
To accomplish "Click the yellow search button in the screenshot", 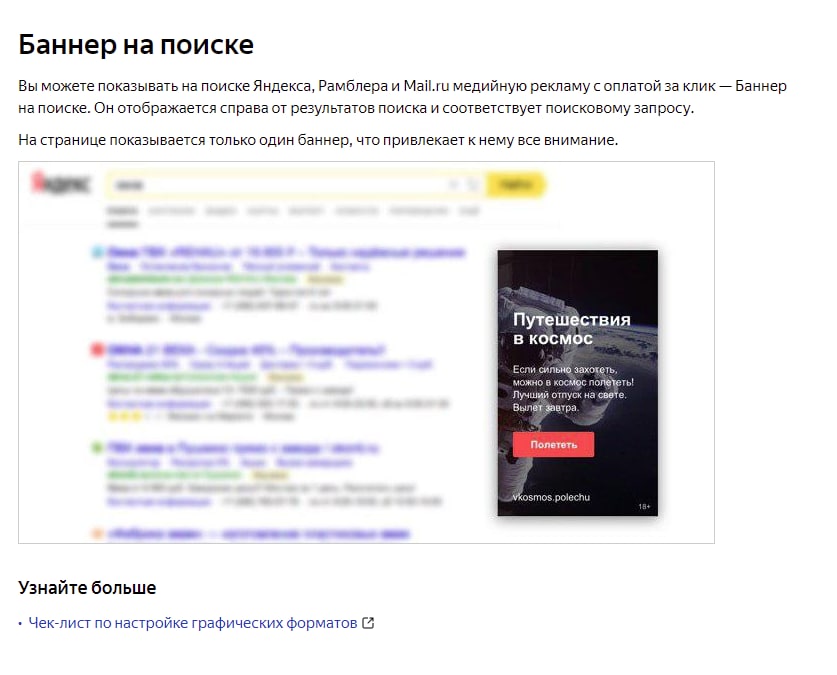I will coord(515,185).
